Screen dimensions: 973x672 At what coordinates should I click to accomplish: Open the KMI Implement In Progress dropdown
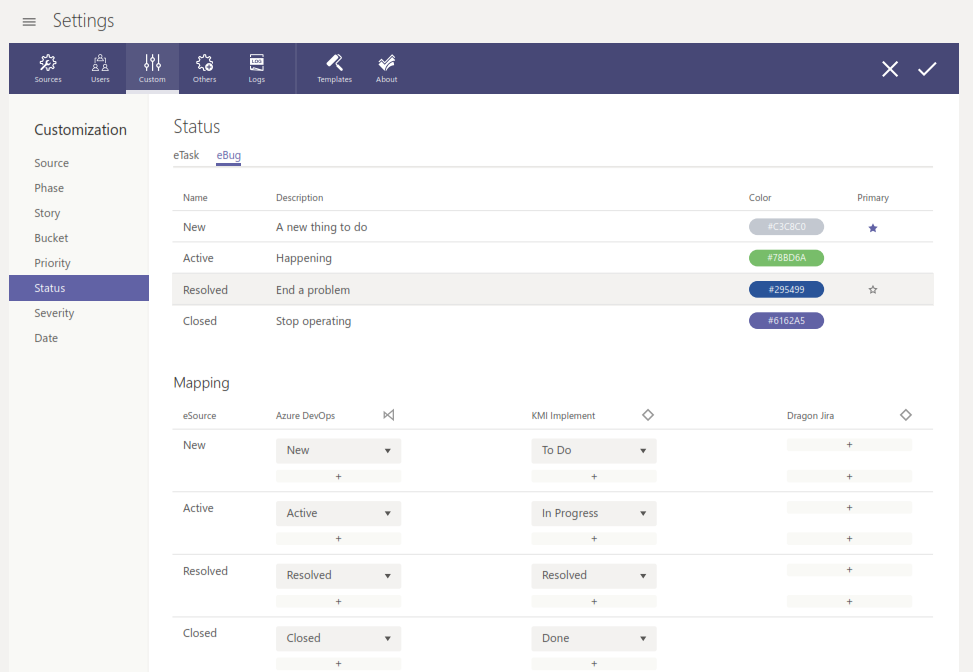tap(593, 514)
